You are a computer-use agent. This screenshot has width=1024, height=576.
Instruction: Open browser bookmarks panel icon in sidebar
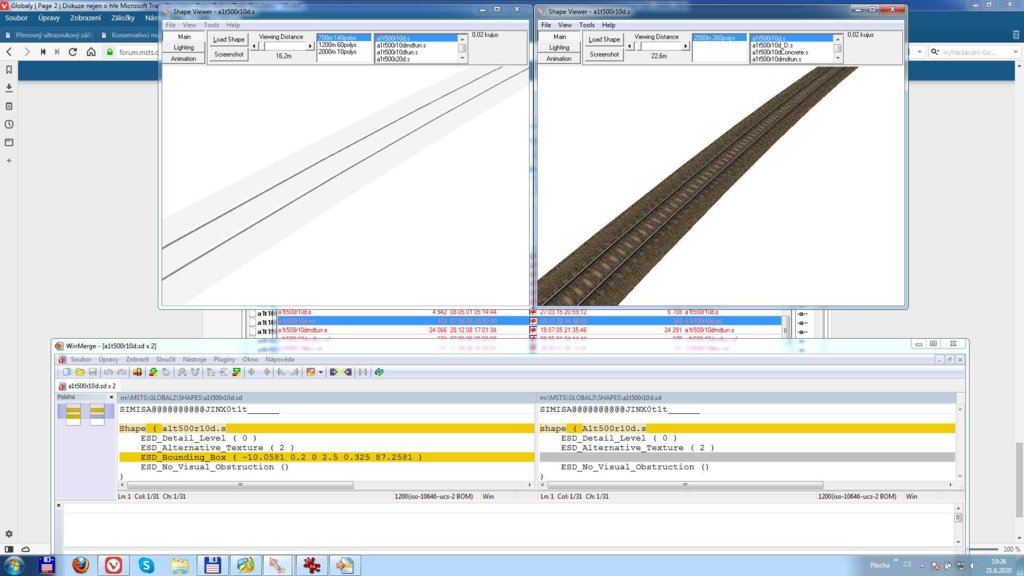coord(9,70)
